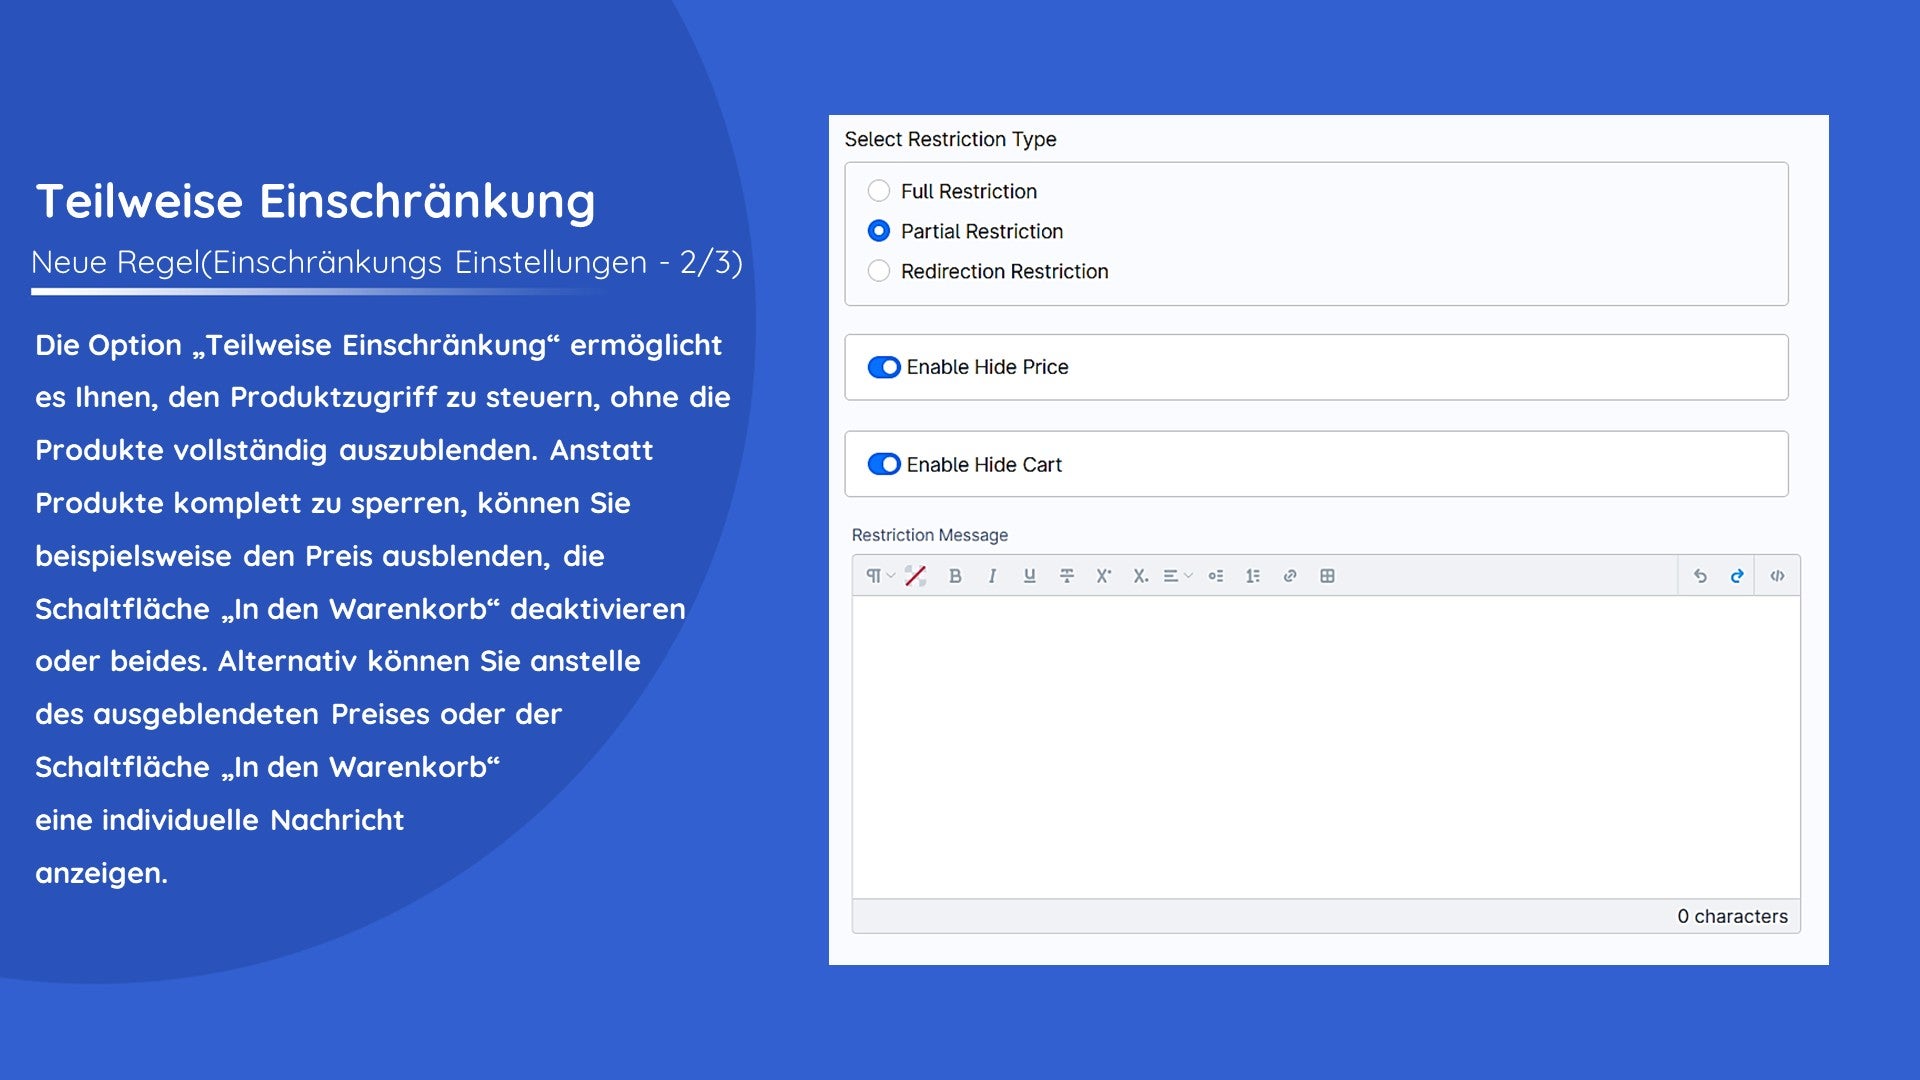Select the subscript icon

[1140, 576]
